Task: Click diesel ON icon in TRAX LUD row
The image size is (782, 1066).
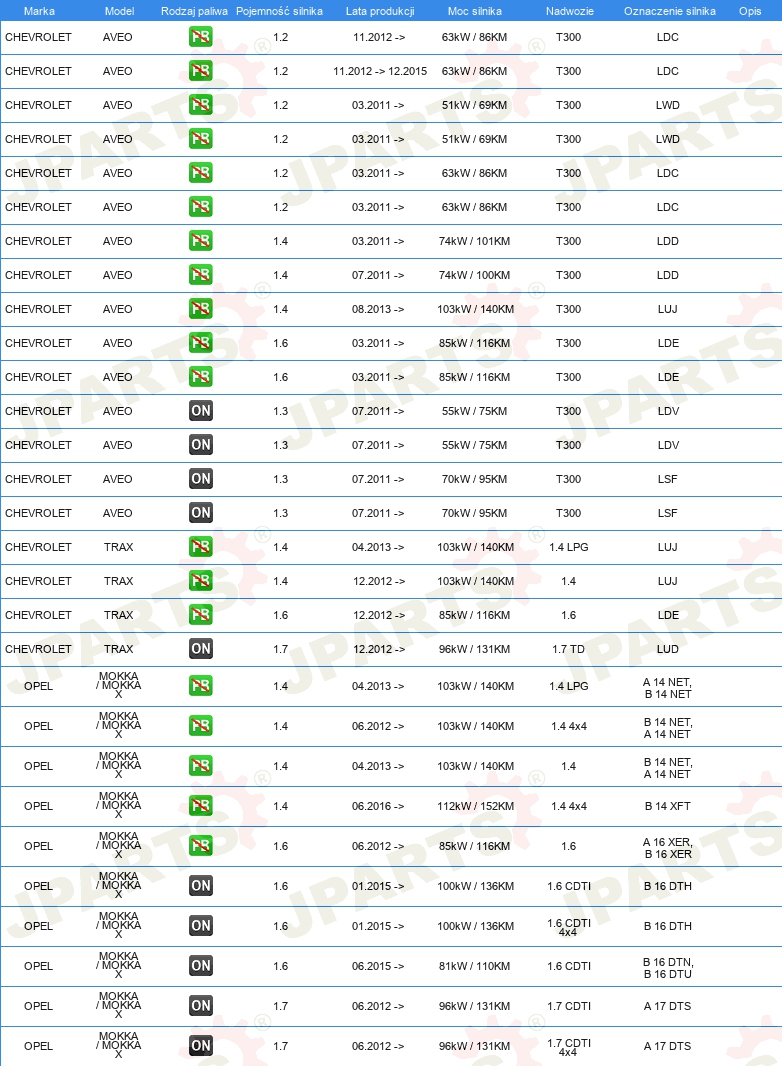Action: click(x=201, y=649)
